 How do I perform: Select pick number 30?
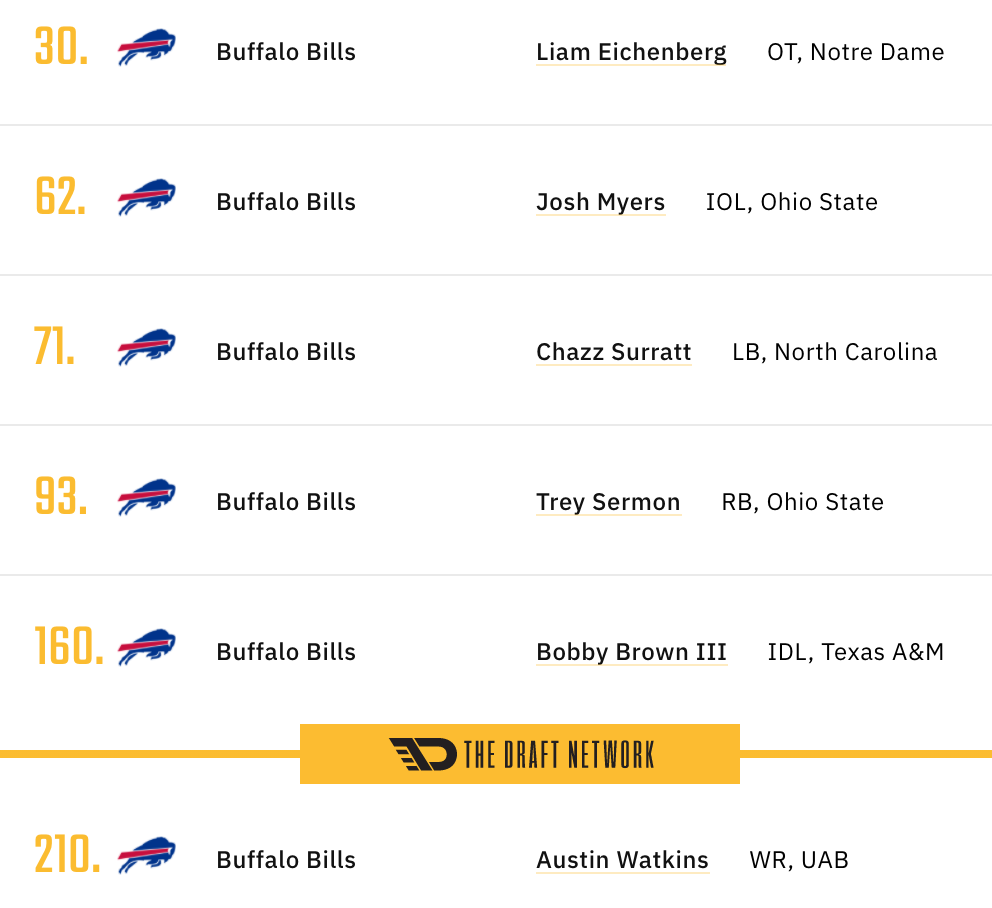tap(61, 47)
